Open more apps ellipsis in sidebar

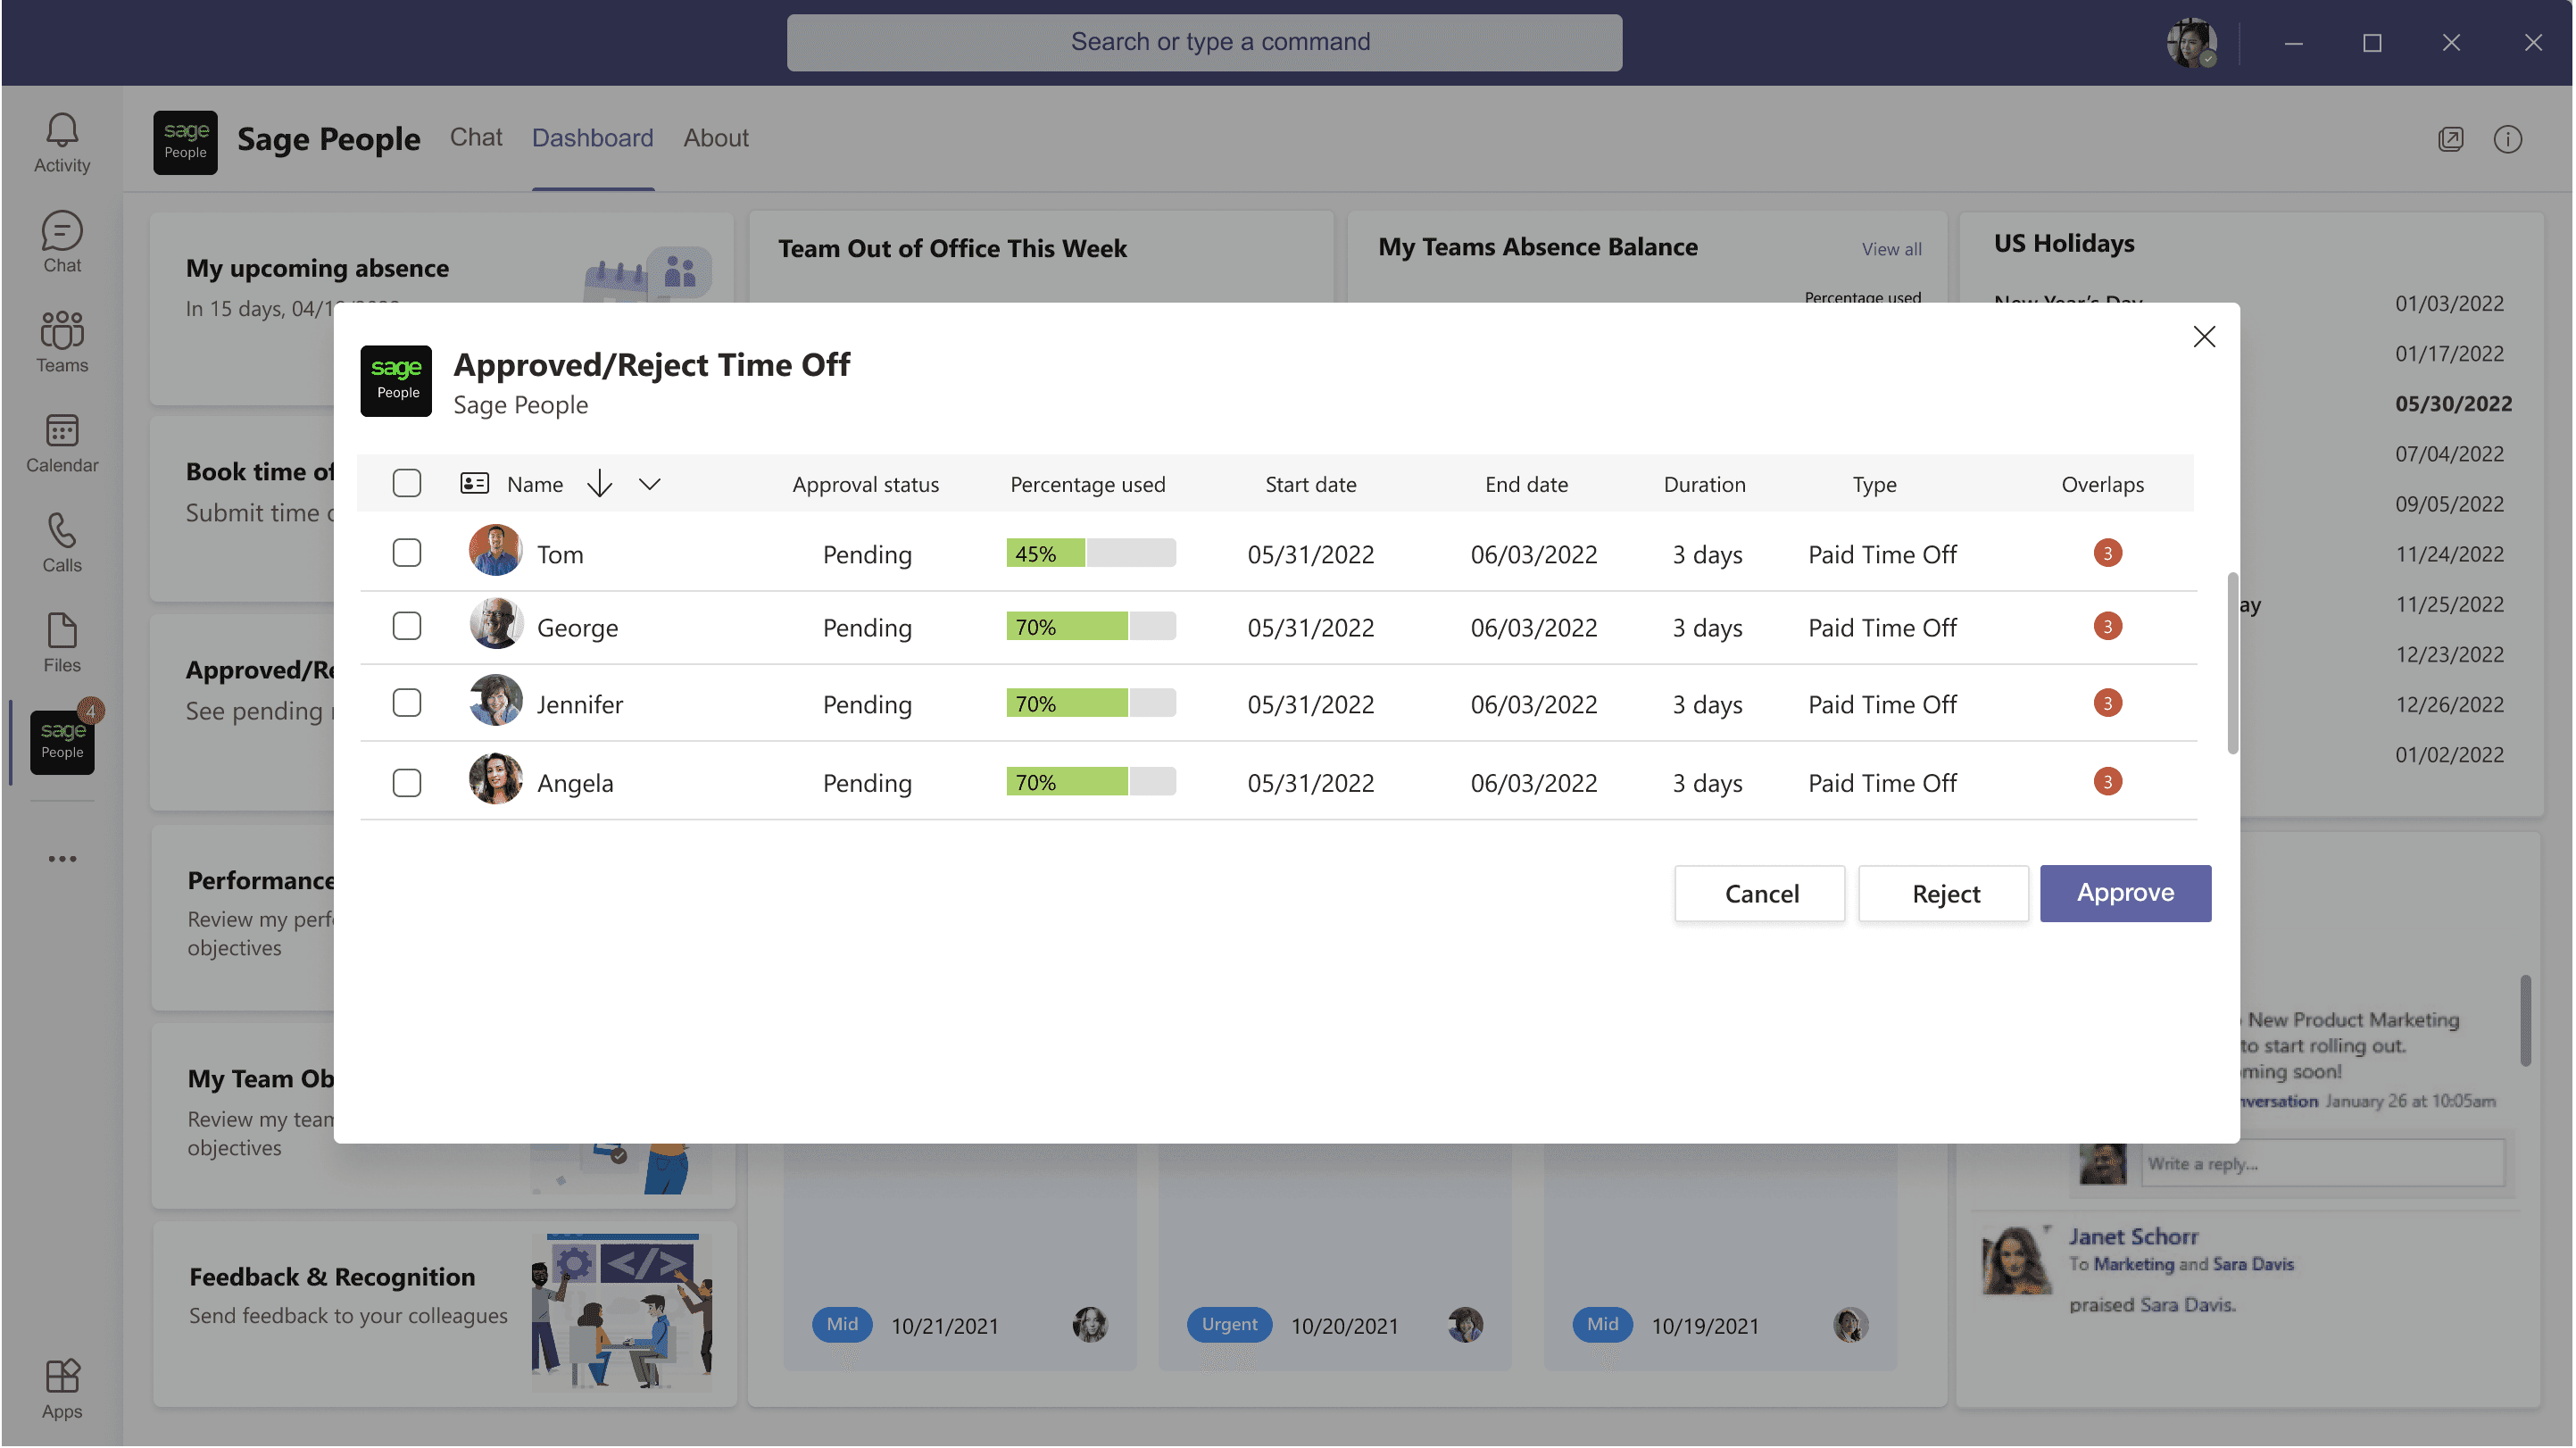(x=62, y=859)
